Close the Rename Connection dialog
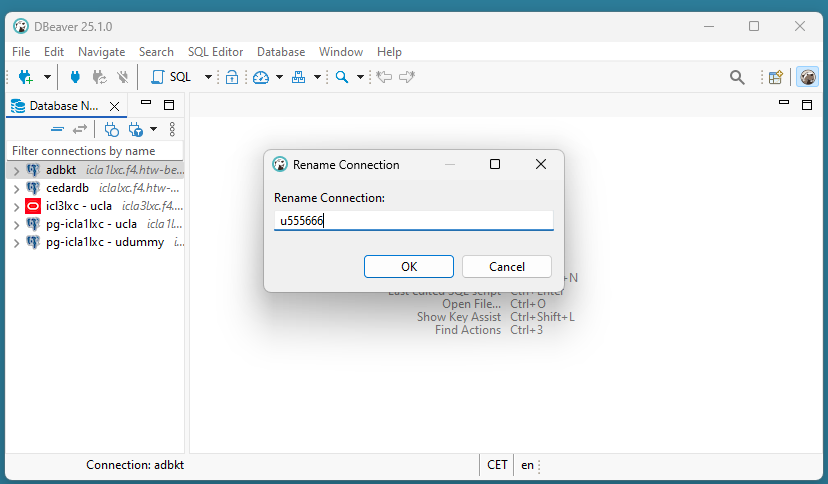 click(541, 164)
